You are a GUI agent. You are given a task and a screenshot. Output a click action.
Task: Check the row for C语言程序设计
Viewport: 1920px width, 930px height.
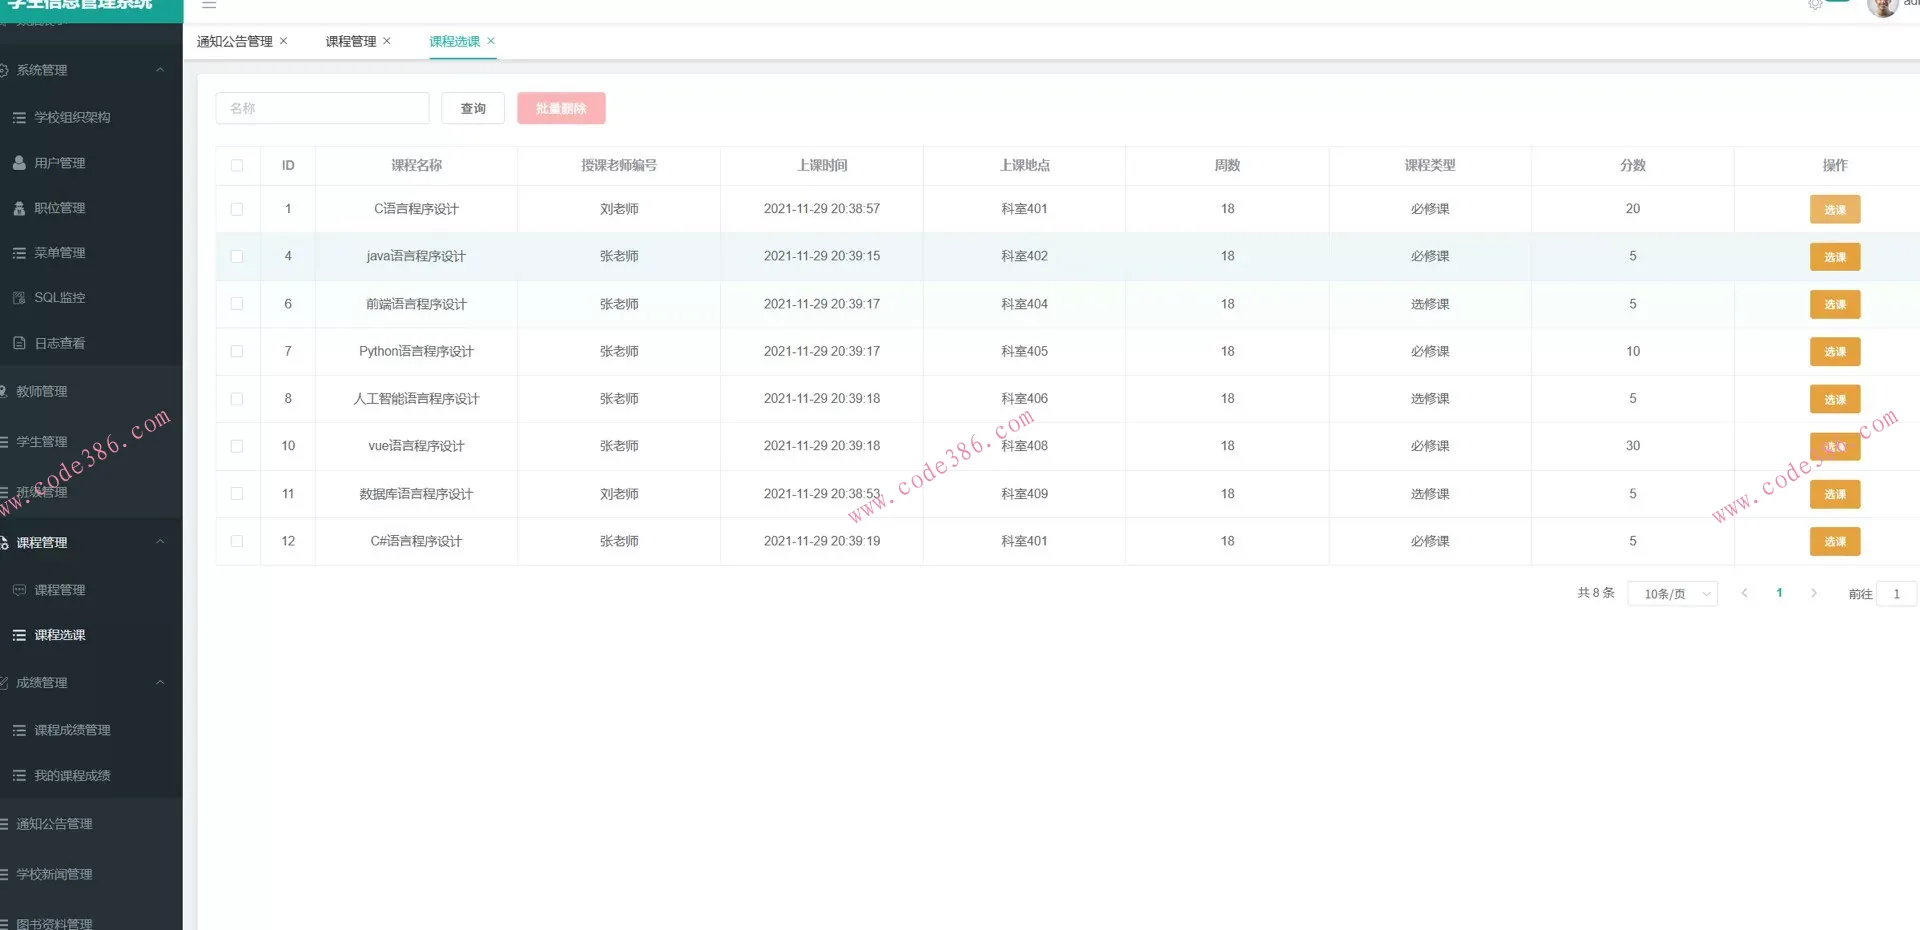(237, 209)
